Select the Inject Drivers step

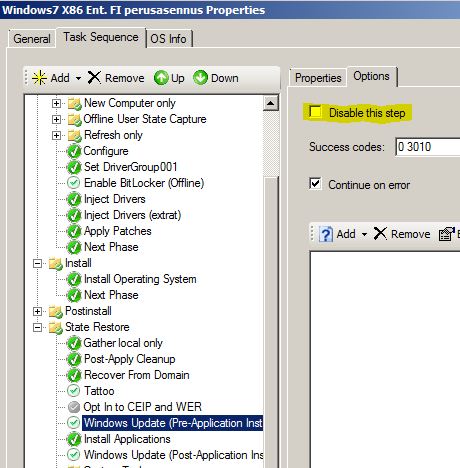(115, 199)
